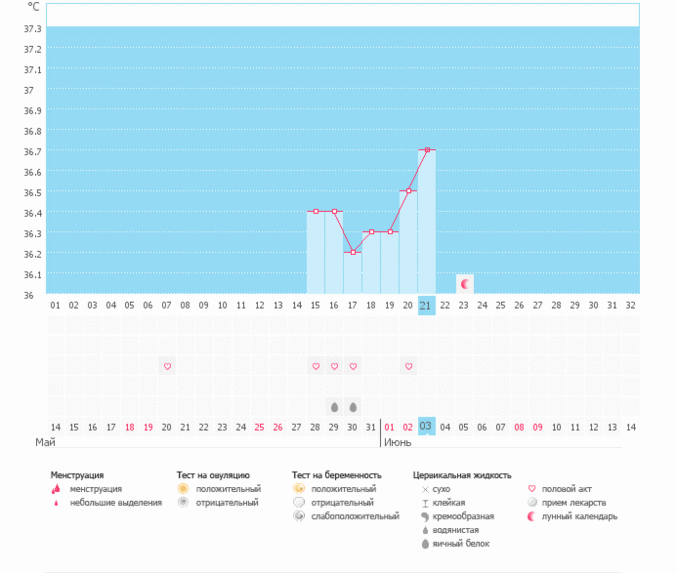Viewport: 677px width, 573px height.
Task: Click the red date 18 in May
Action: coord(129,427)
